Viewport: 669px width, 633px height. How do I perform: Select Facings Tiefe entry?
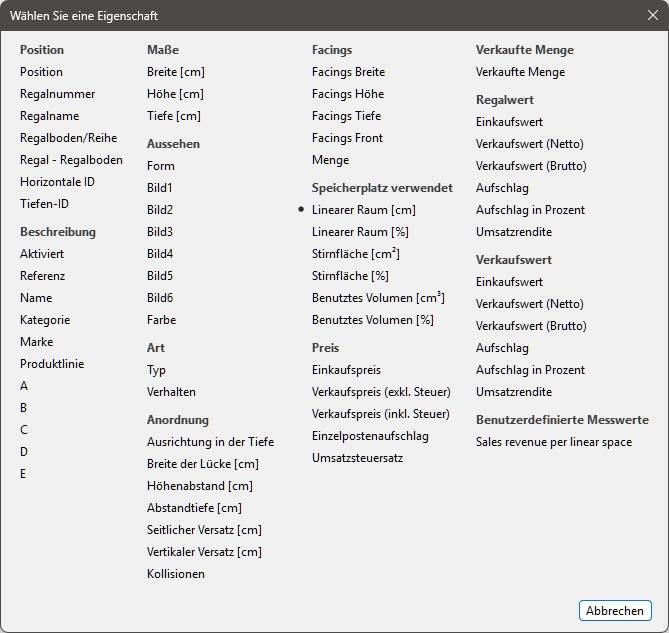tap(346, 116)
